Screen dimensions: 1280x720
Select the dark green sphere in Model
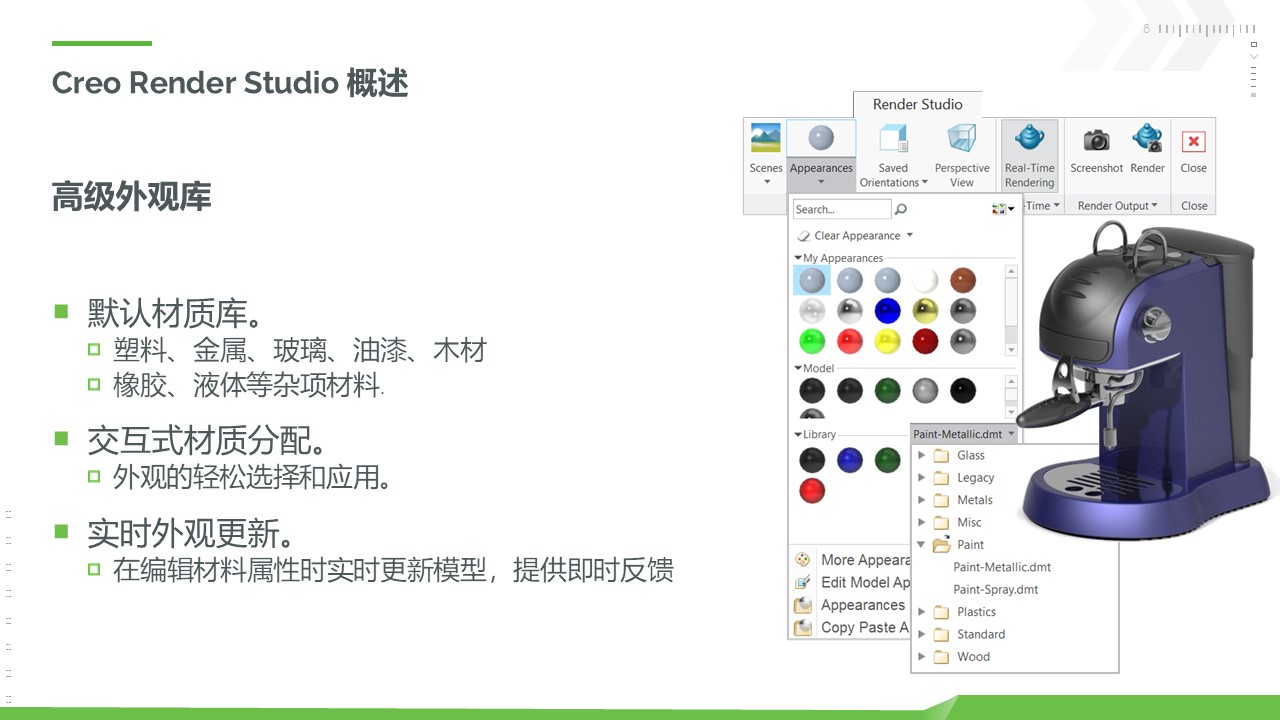[x=888, y=390]
